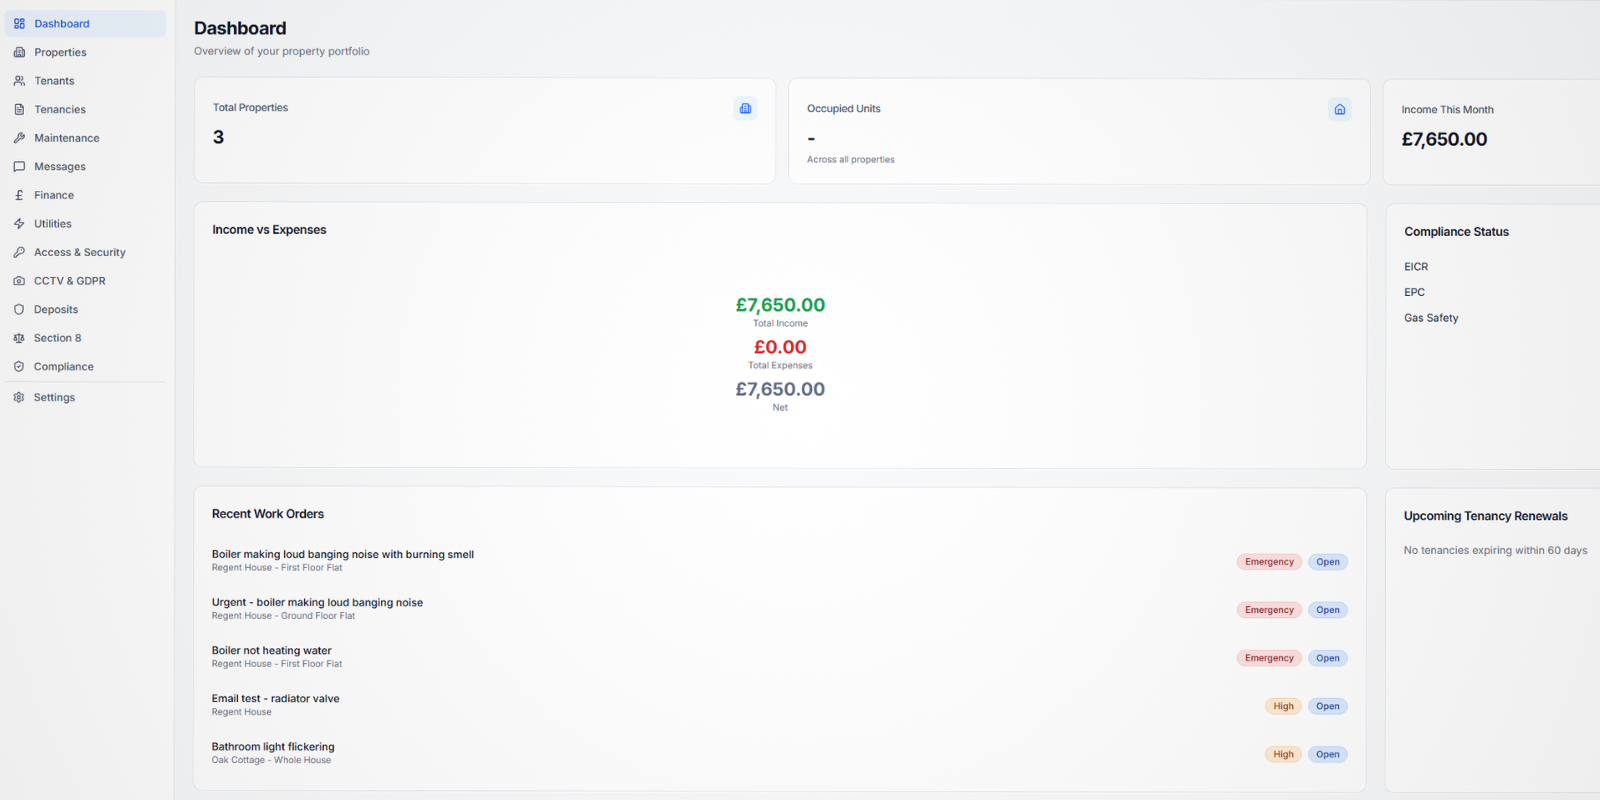
Task: Open the Dashboard menu item
Action: [86, 24]
